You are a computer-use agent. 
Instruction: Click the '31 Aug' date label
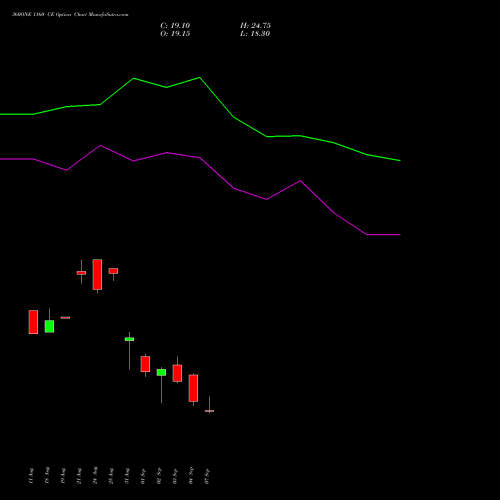tap(127, 476)
